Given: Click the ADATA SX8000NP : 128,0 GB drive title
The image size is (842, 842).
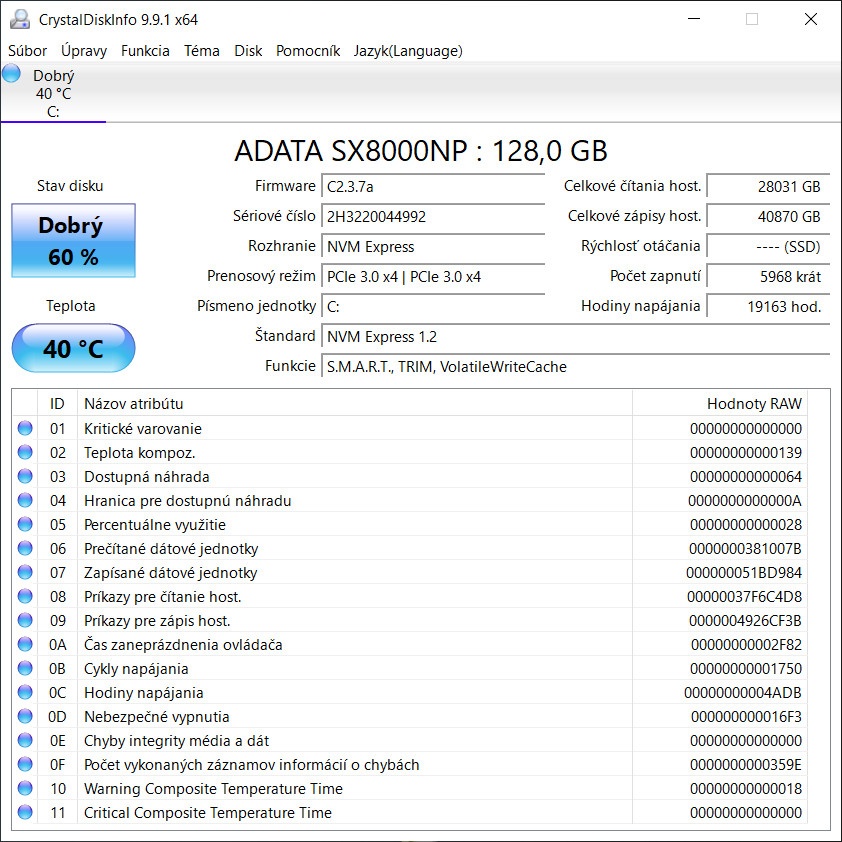Looking at the screenshot, I should (x=421, y=151).
